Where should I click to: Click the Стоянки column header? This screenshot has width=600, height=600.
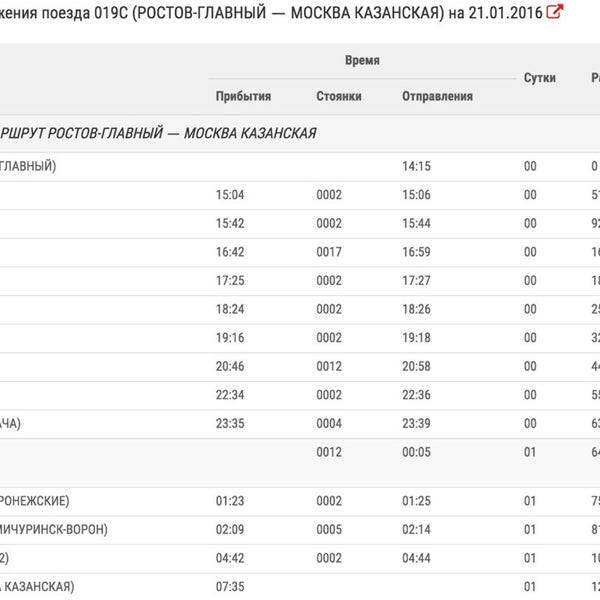click(x=339, y=96)
